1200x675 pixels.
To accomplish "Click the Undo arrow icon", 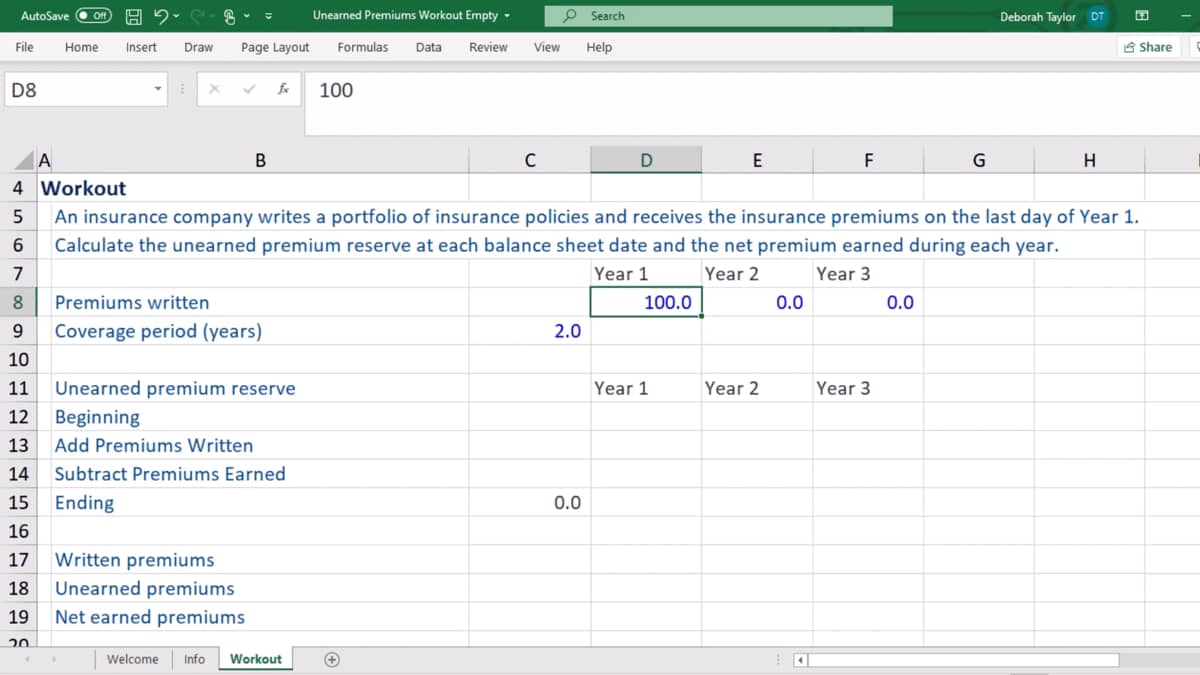I will click(159, 16).
